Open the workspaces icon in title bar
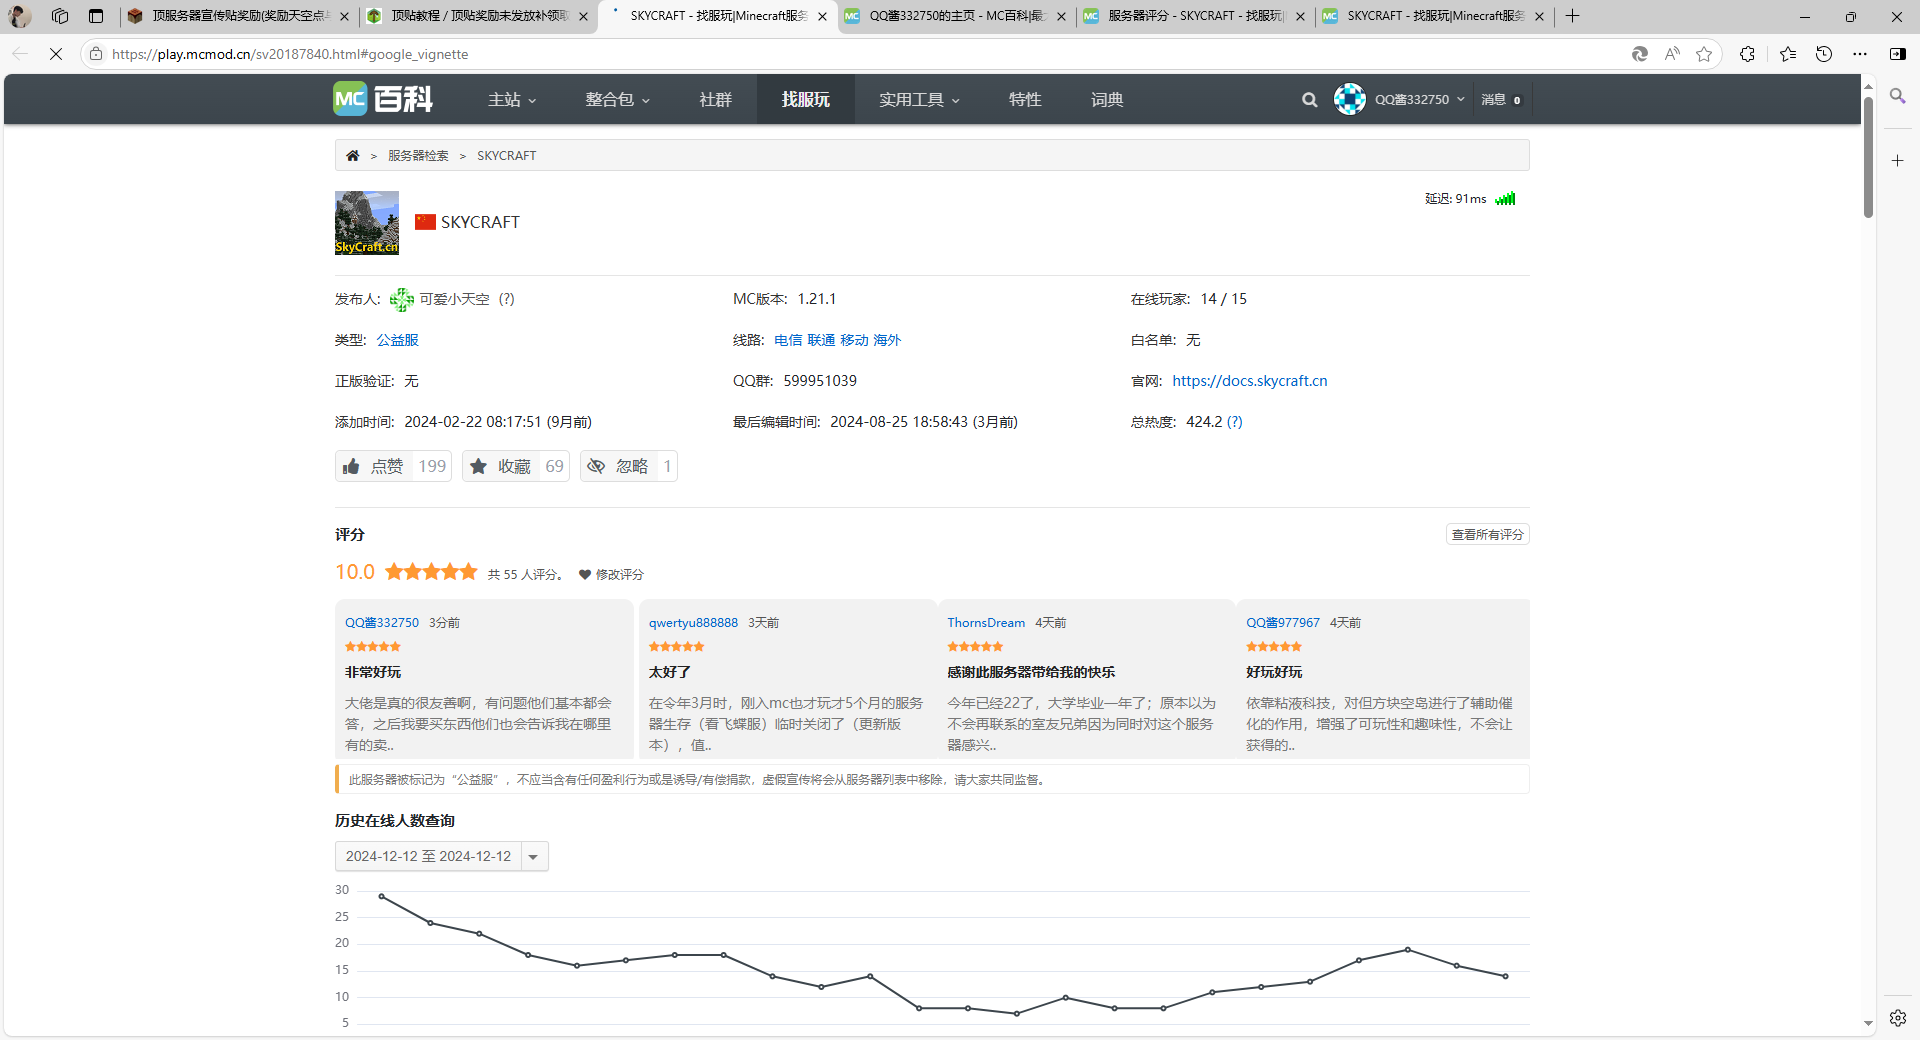The width and height of the screenshot is (1920, 1040). (x=60, y=16)
